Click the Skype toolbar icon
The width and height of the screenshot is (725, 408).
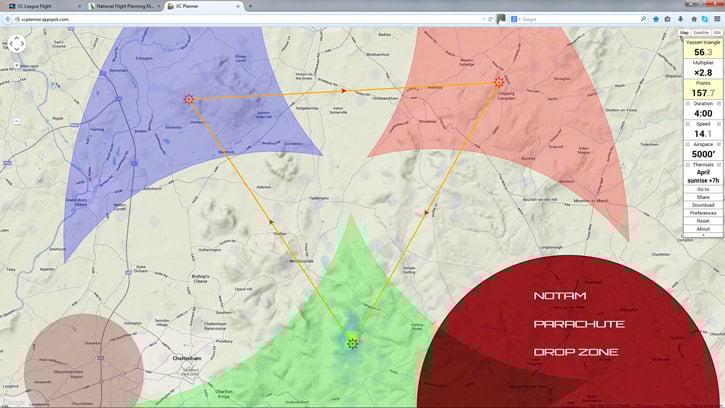705,18
